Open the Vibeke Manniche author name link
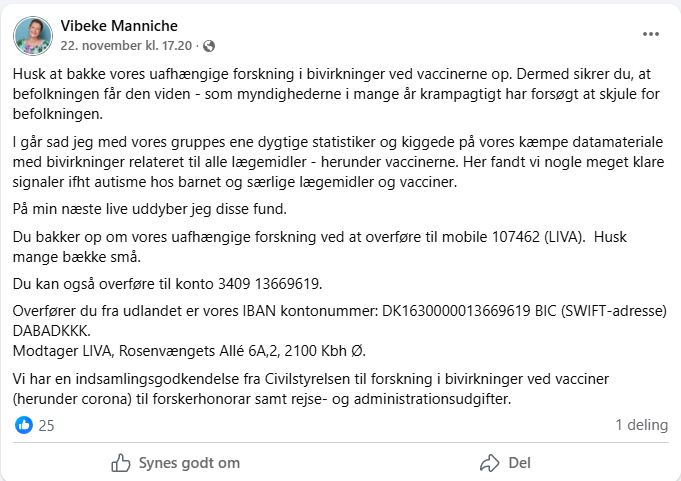Screen dimensions: 681x481 pos(119,26)
